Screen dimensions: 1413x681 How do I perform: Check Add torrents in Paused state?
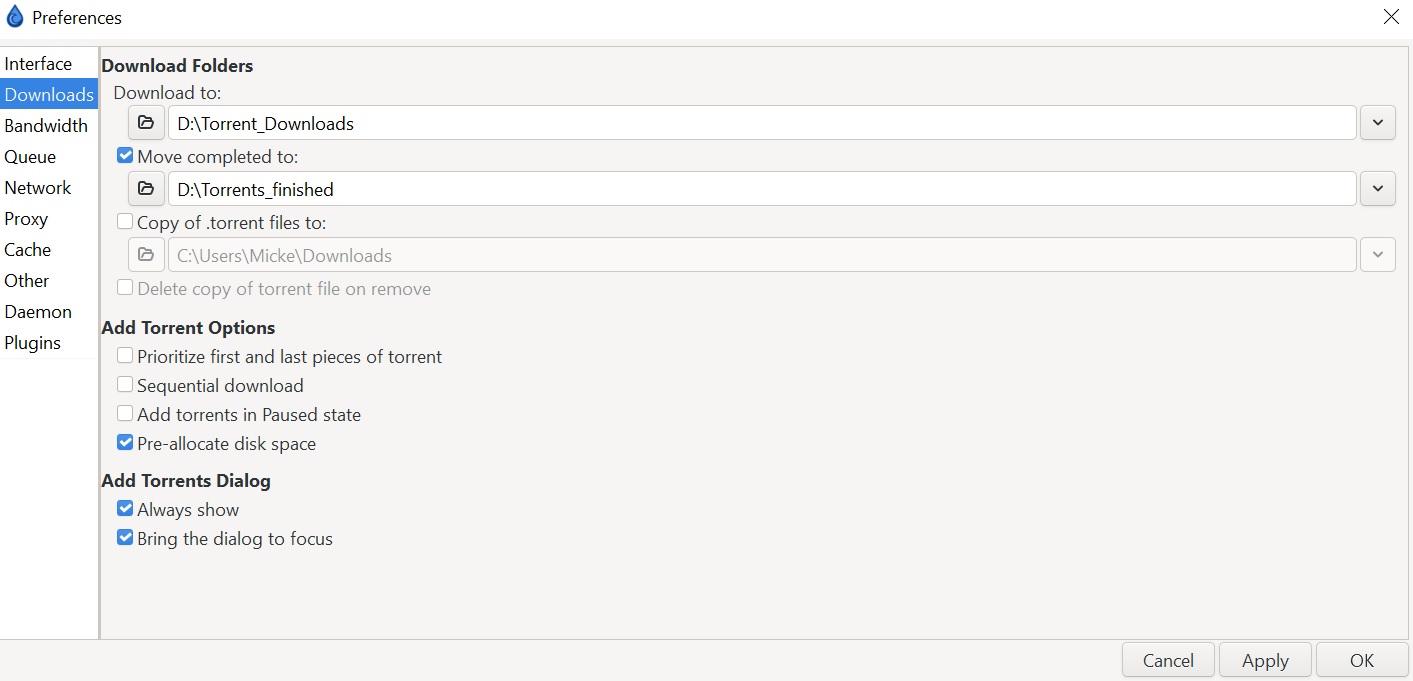tap(125, 414)
